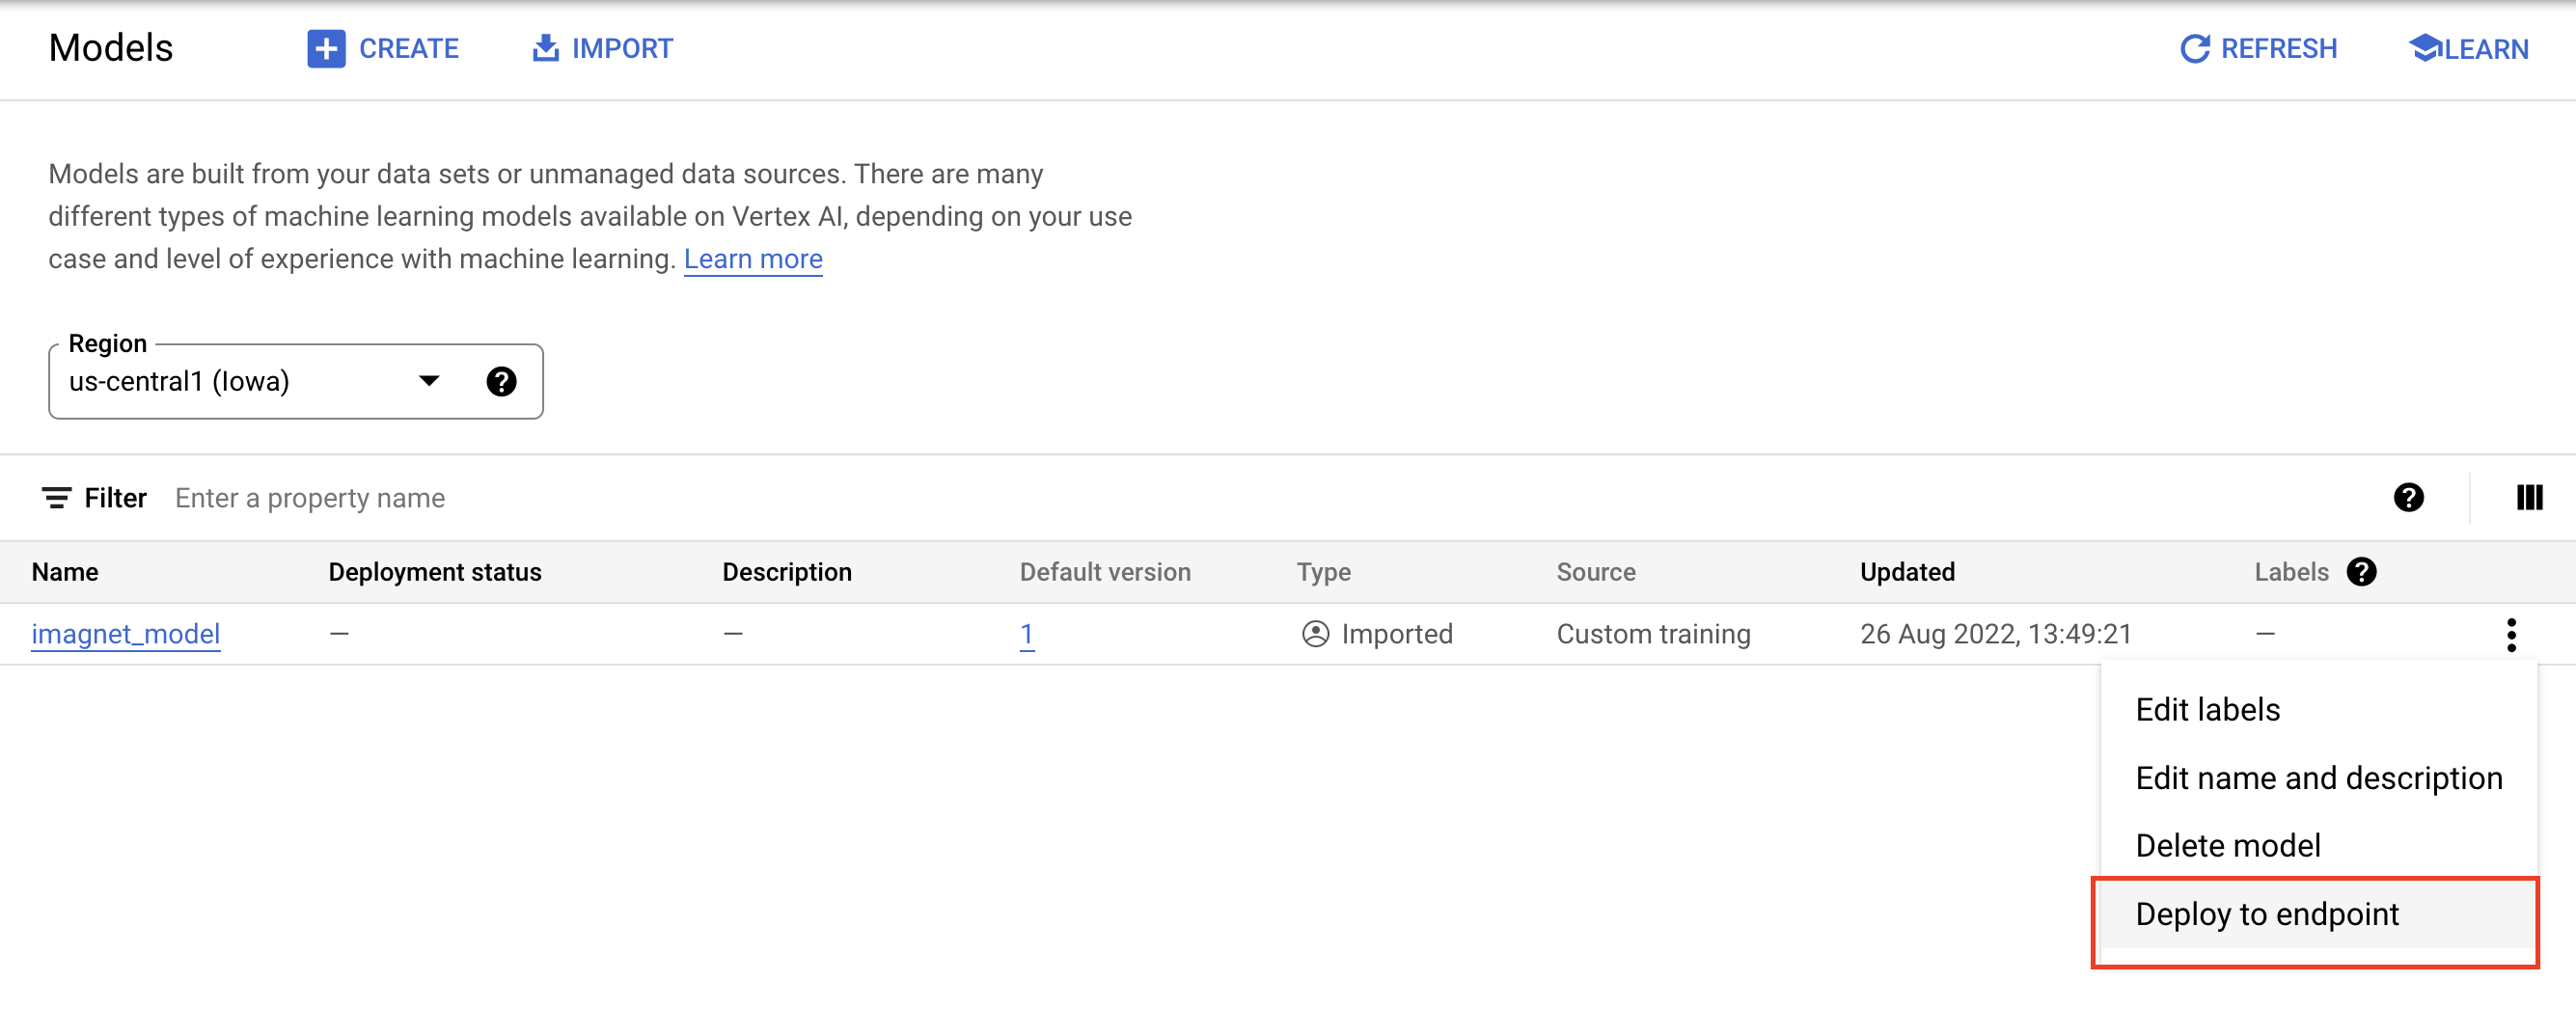This screenshot has width=2576, height=1036.
Task: Click the Filter list icon
Action: click(x=56, y=498)
